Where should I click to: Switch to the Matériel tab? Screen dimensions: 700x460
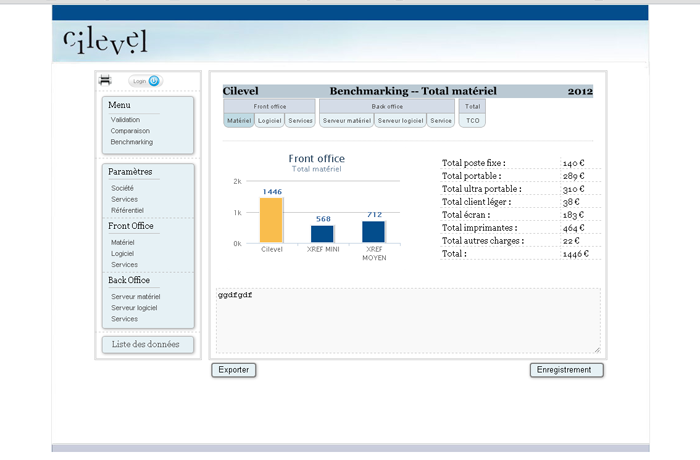tap(238, 120)
